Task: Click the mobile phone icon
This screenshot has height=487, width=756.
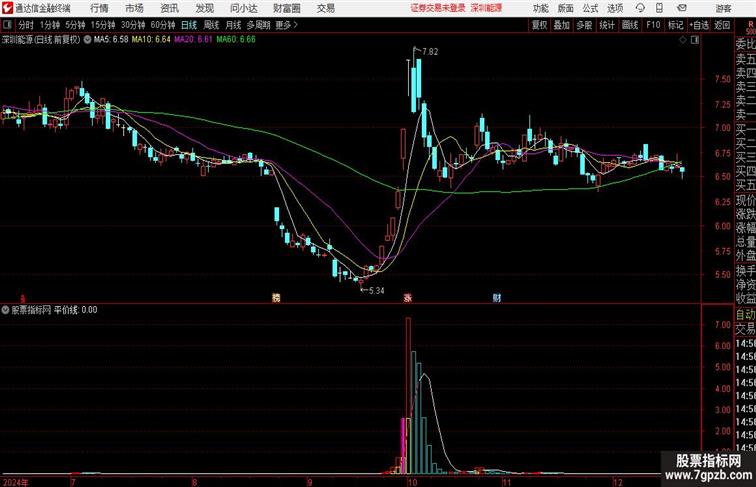Action: 659,8
